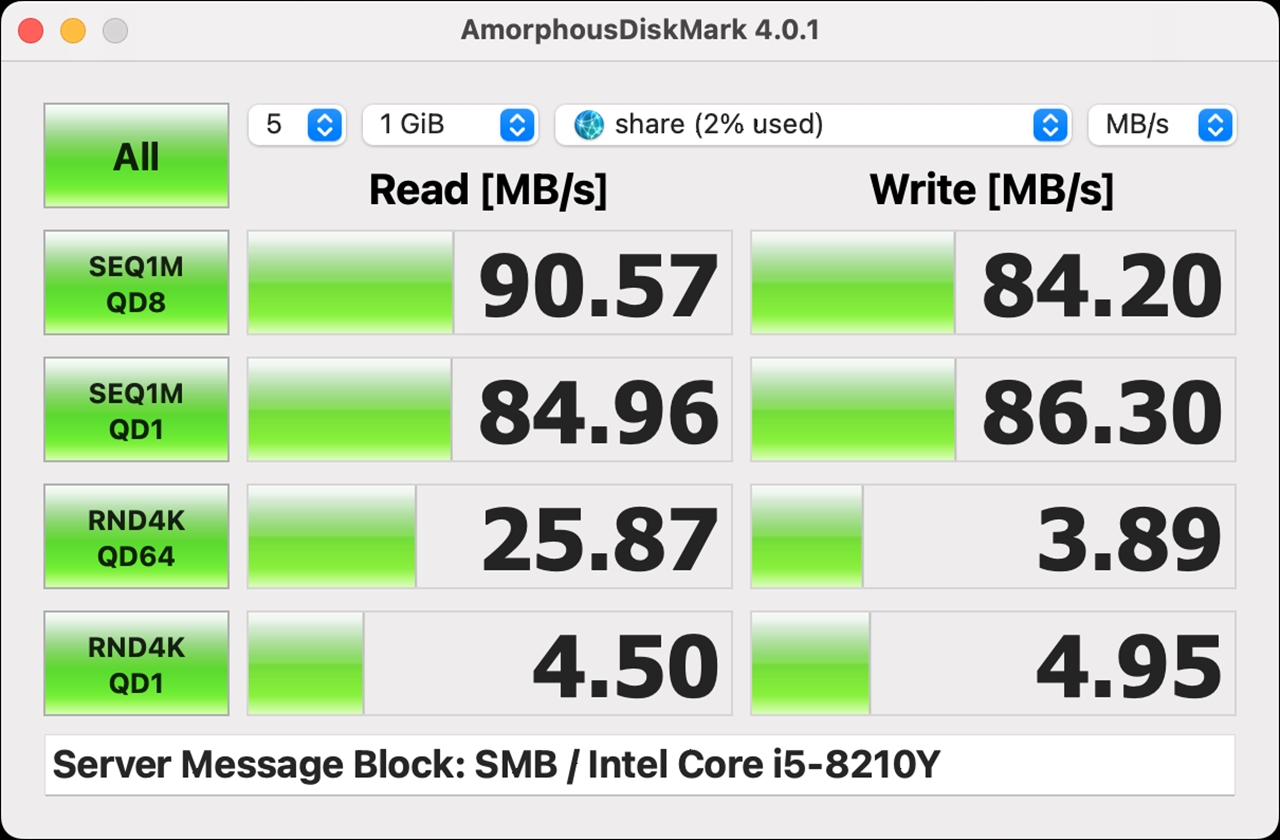Run the RND4K QD1 benchmark
Screen dimensions: 1280x840
(x=136, y=664)
